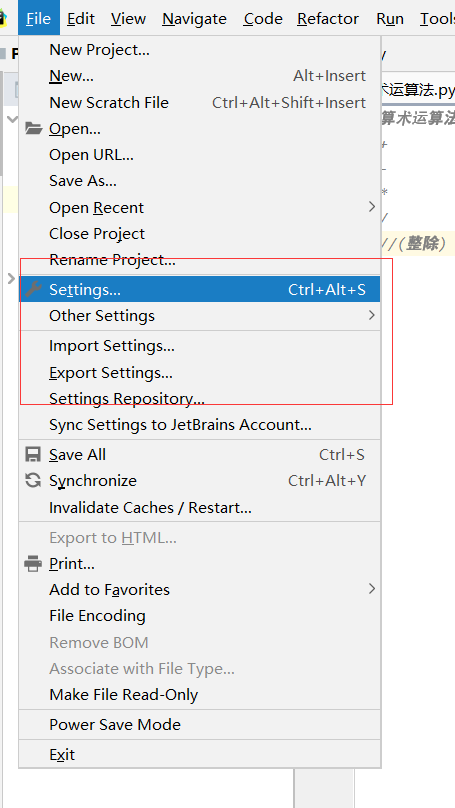Open the Refactor menu
Image resolution: width=455 pixels, height=808 pixels.
(328, 19)
